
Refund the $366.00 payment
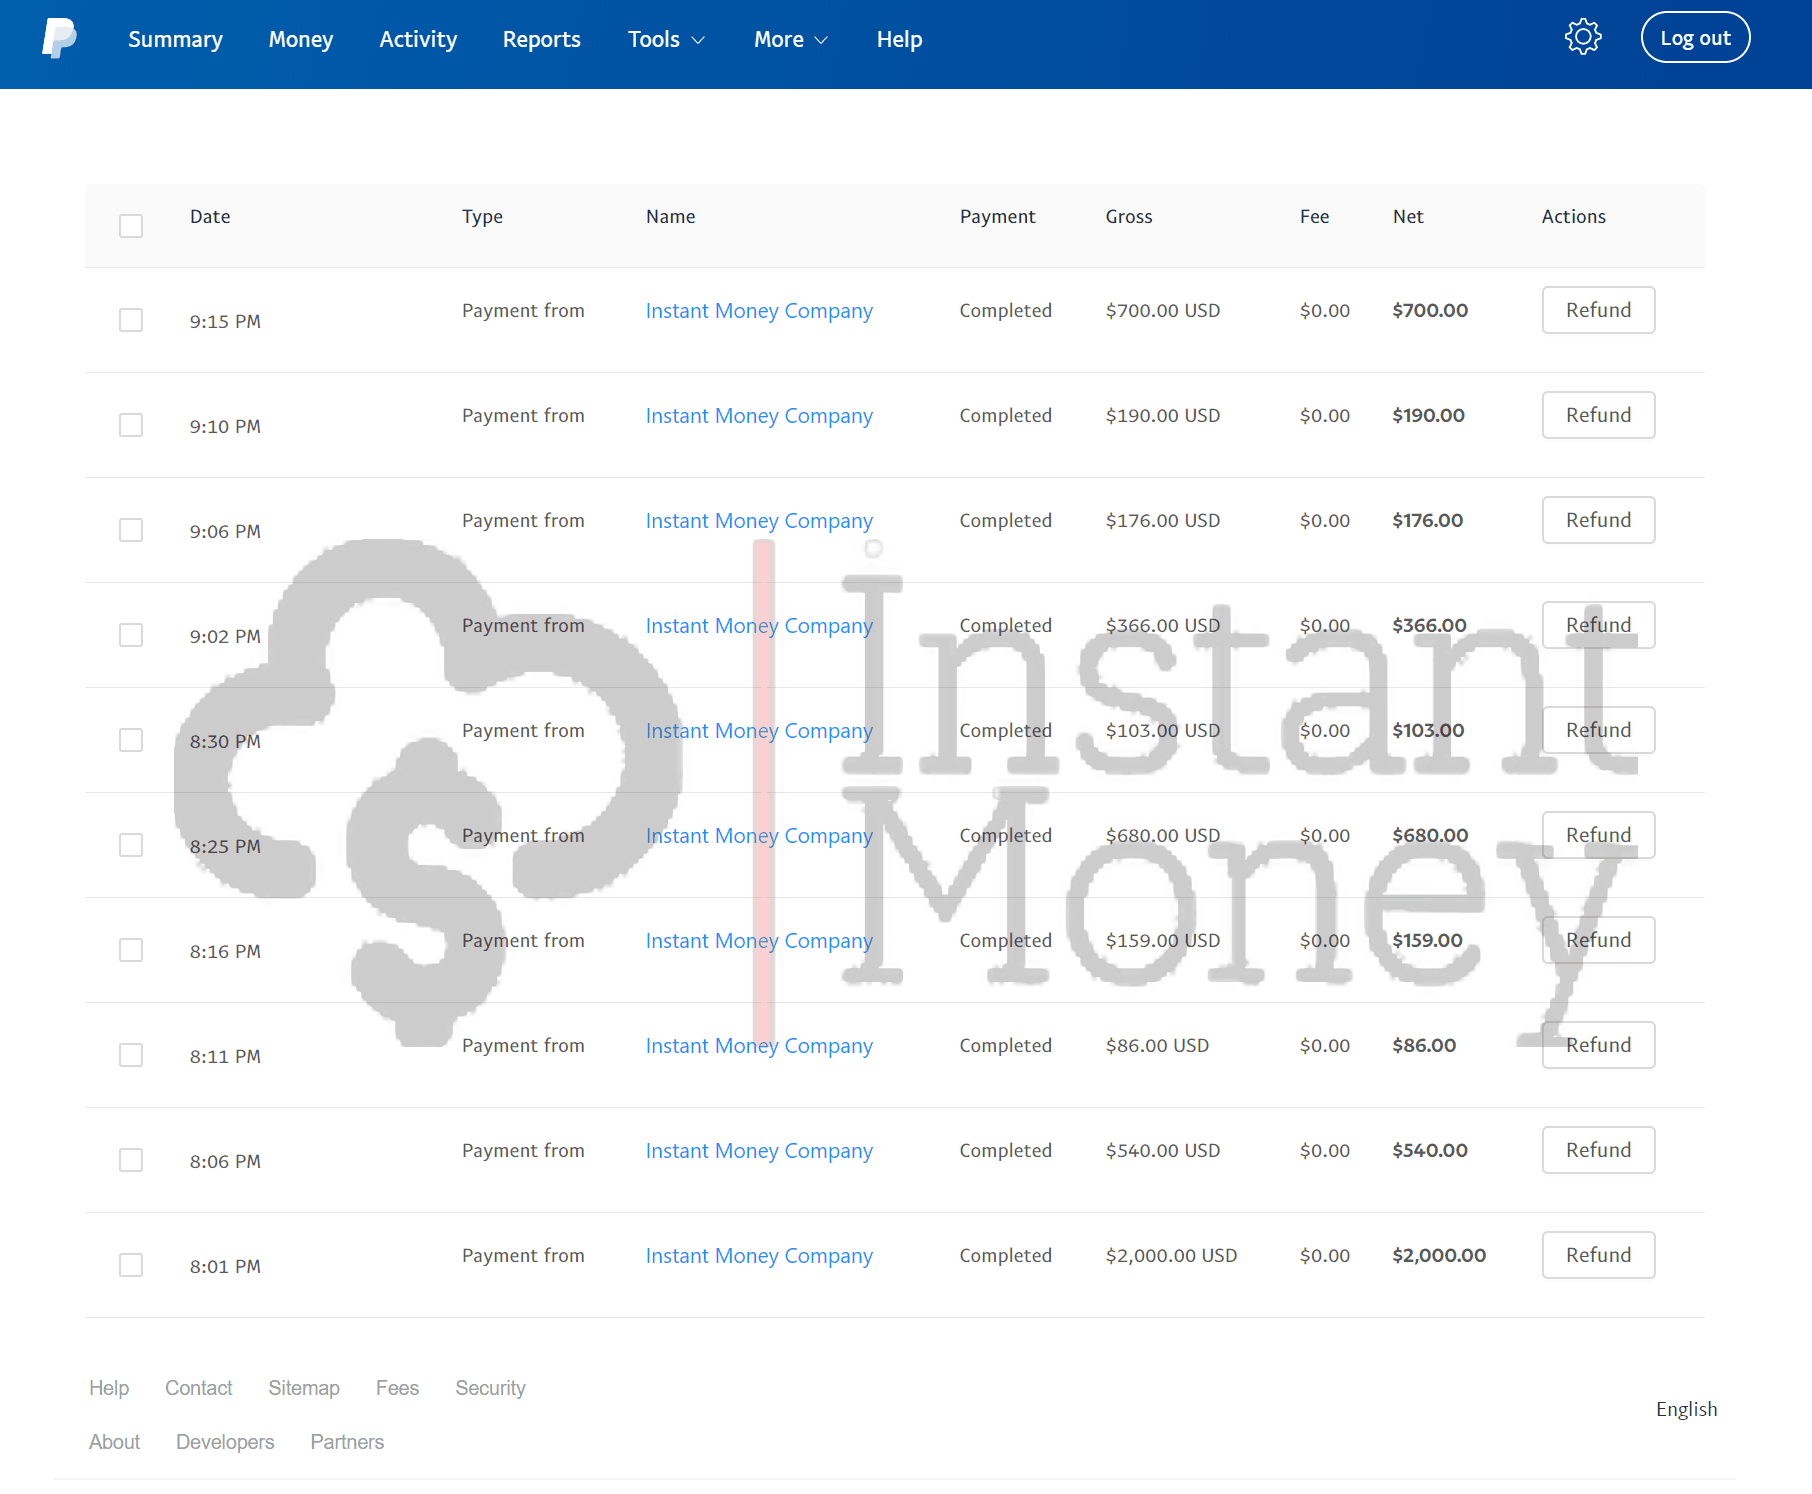point(1598,625)
